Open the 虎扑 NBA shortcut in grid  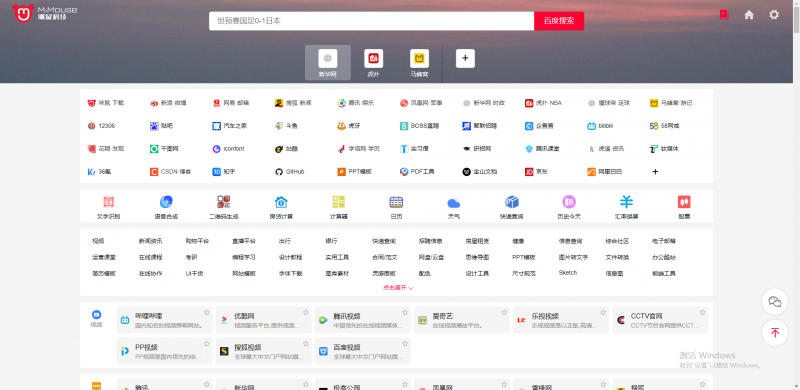(543, 103)
